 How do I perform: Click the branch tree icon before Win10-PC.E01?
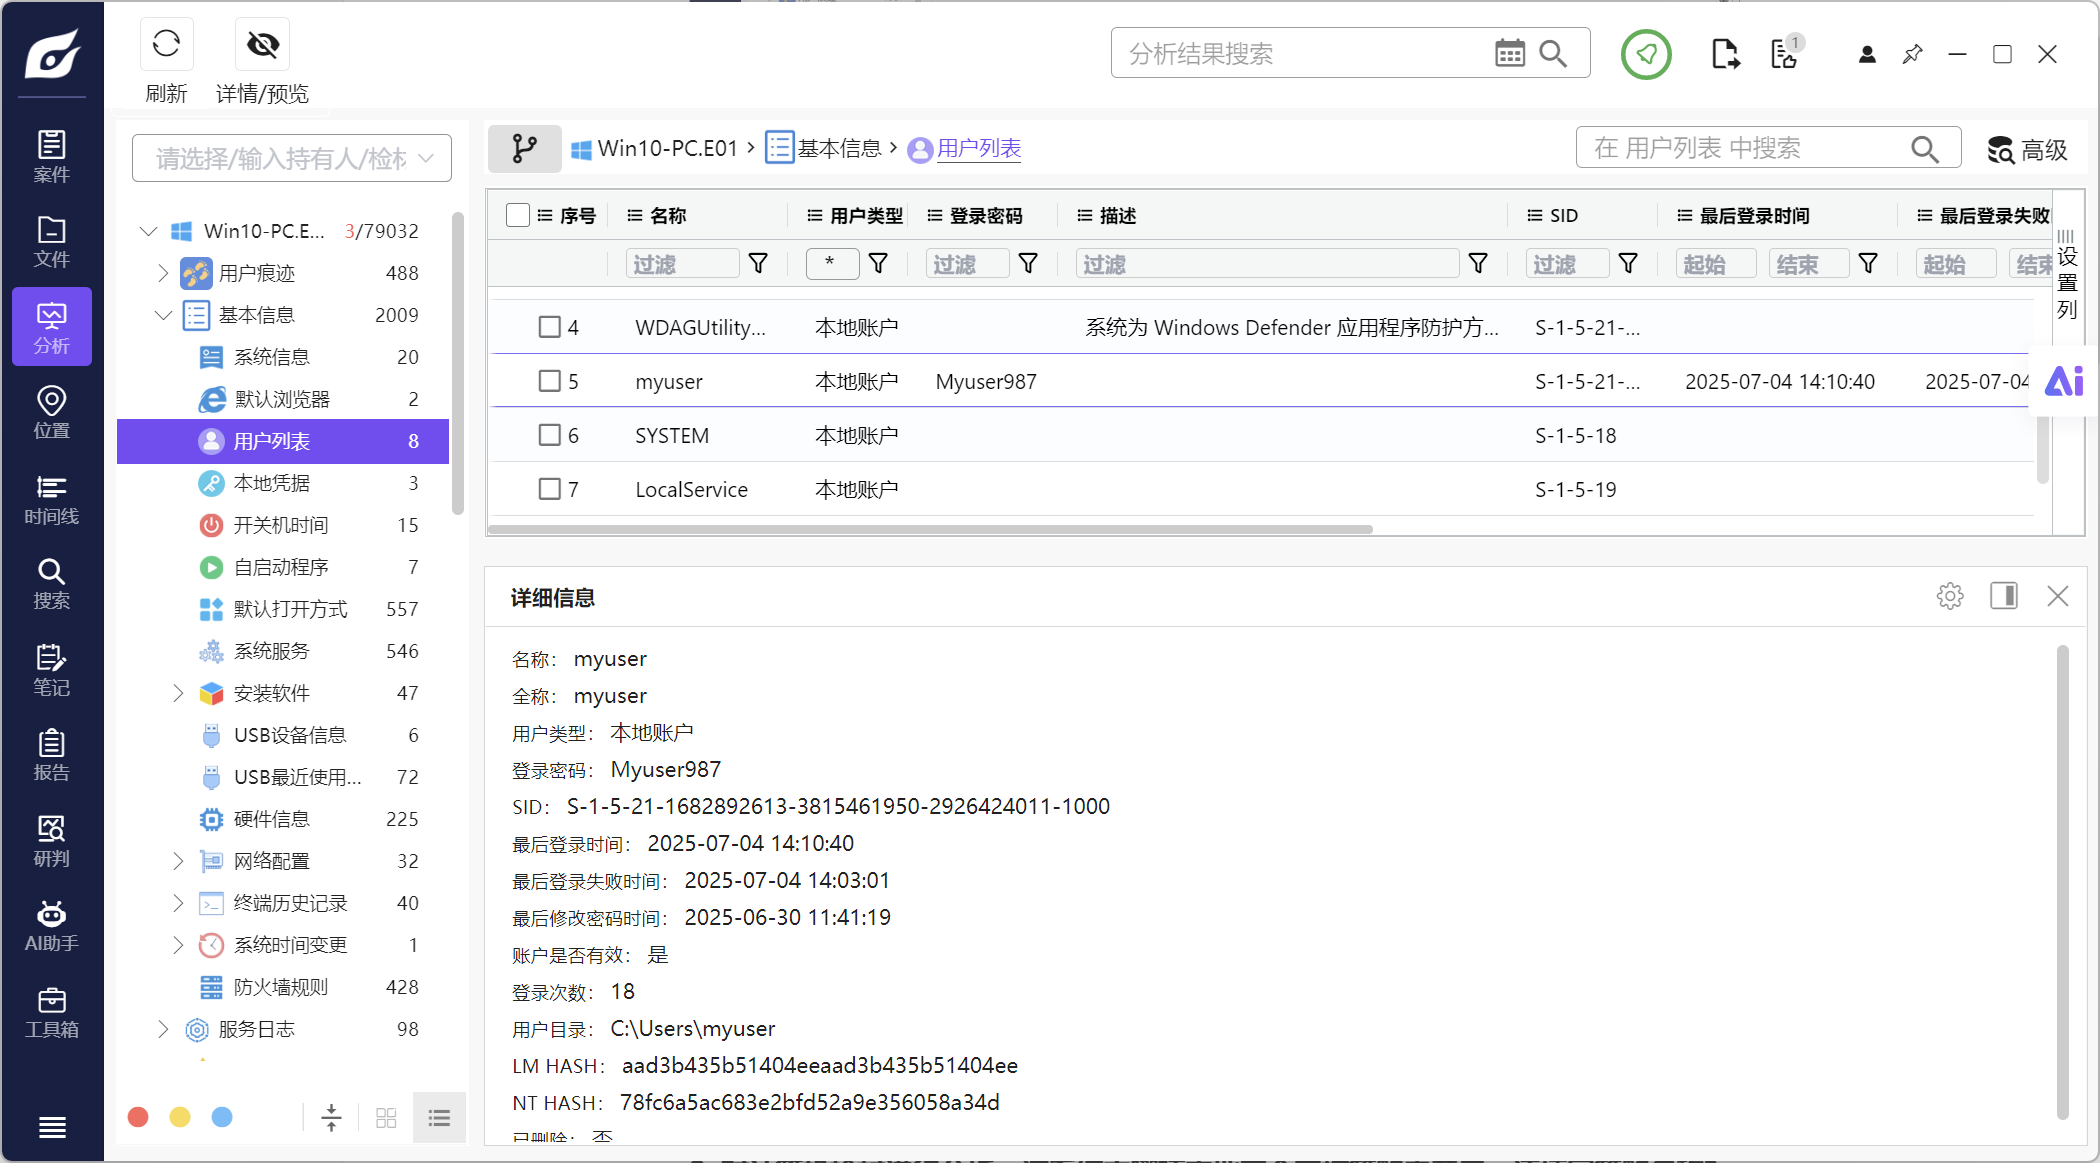525,149
